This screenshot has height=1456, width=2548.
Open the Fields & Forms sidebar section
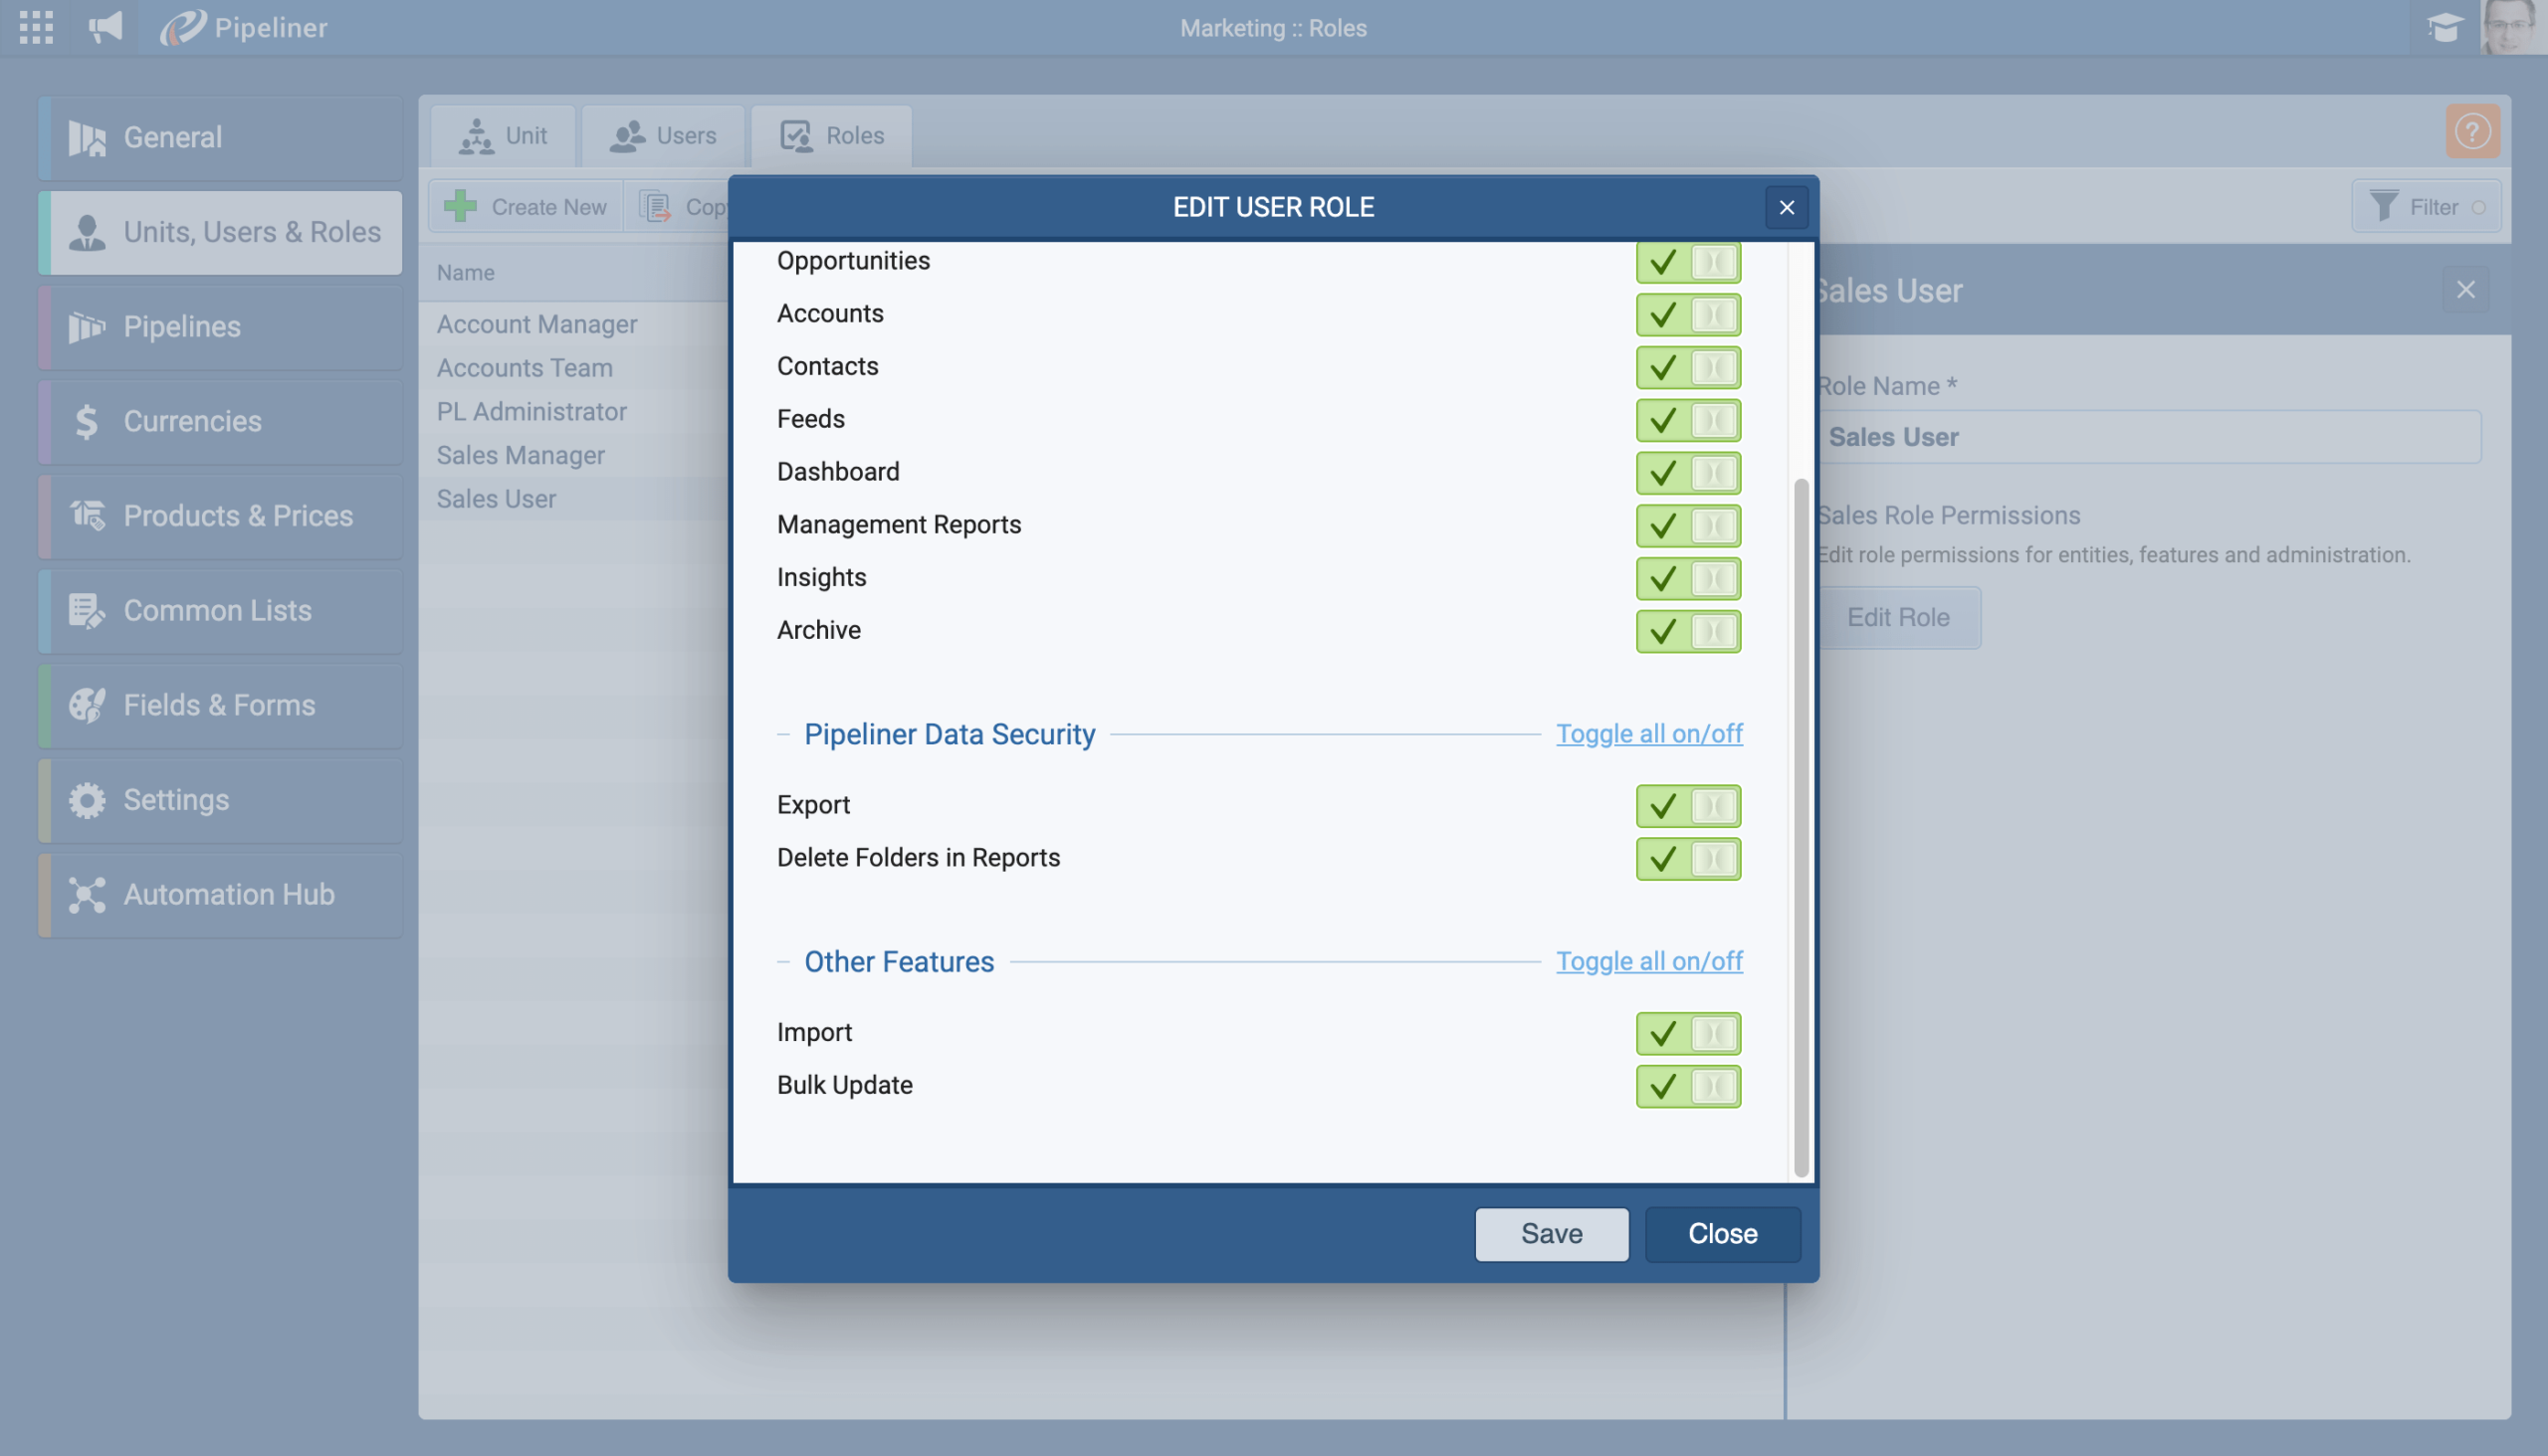tap(221, 705)
